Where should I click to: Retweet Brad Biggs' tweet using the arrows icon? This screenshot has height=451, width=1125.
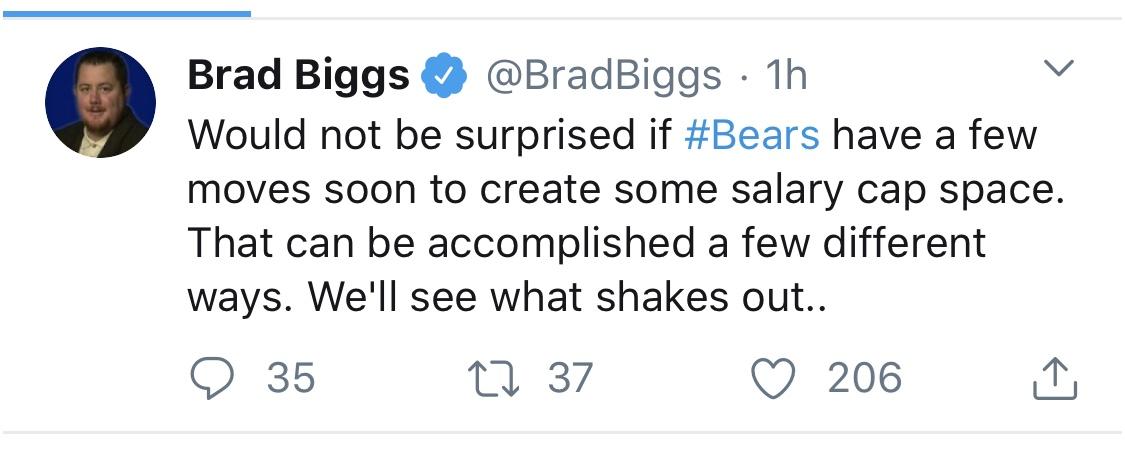point(494,379)
